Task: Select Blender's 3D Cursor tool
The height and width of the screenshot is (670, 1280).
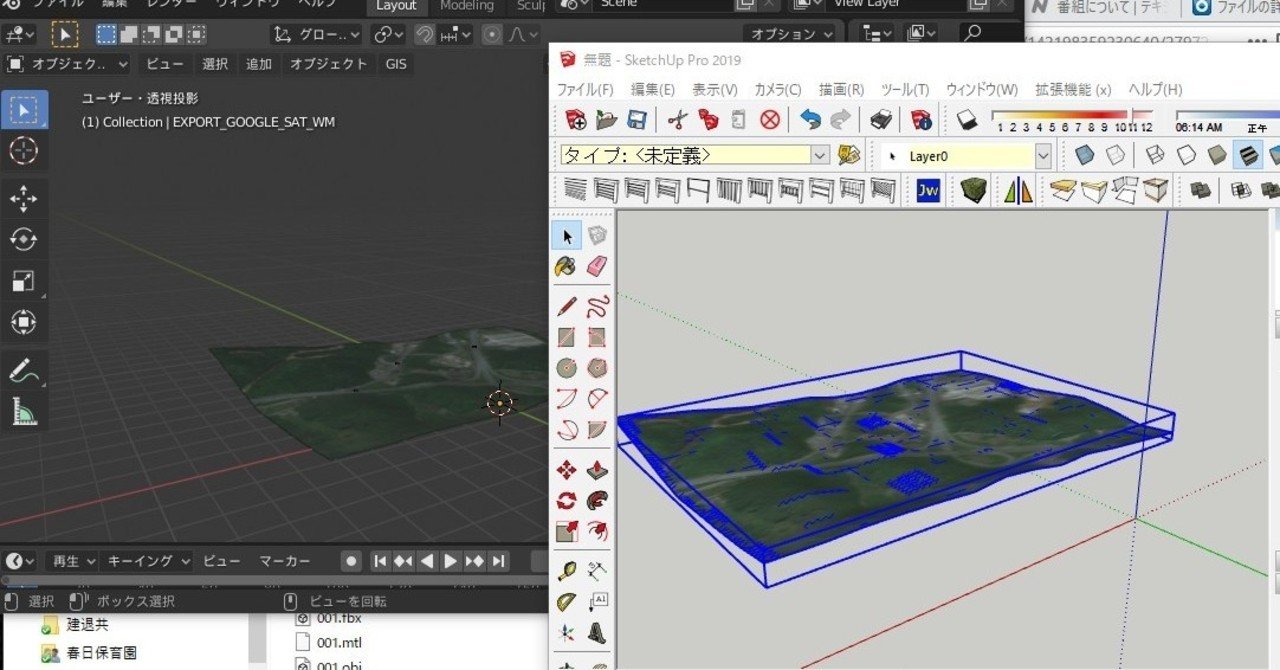Action: (23, 151)
